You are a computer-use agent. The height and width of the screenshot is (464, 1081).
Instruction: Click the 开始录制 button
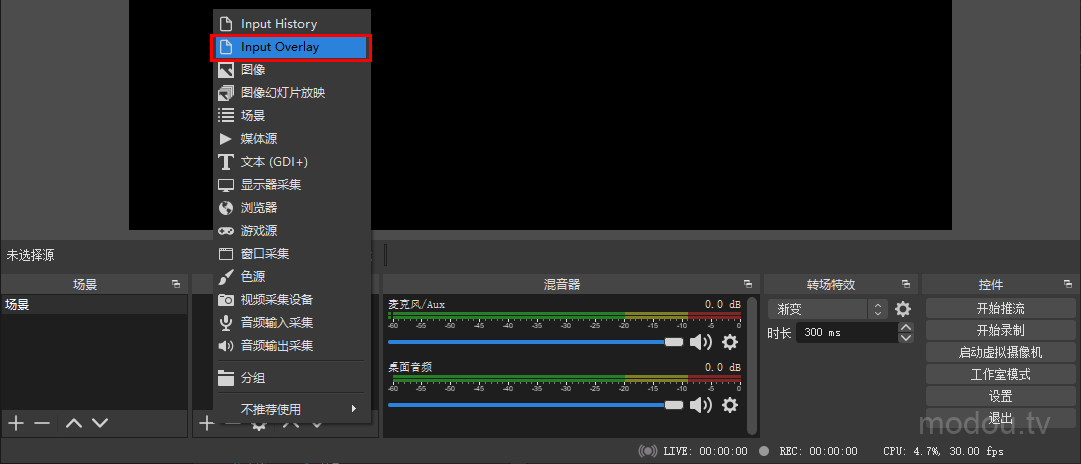[1000, 330]
